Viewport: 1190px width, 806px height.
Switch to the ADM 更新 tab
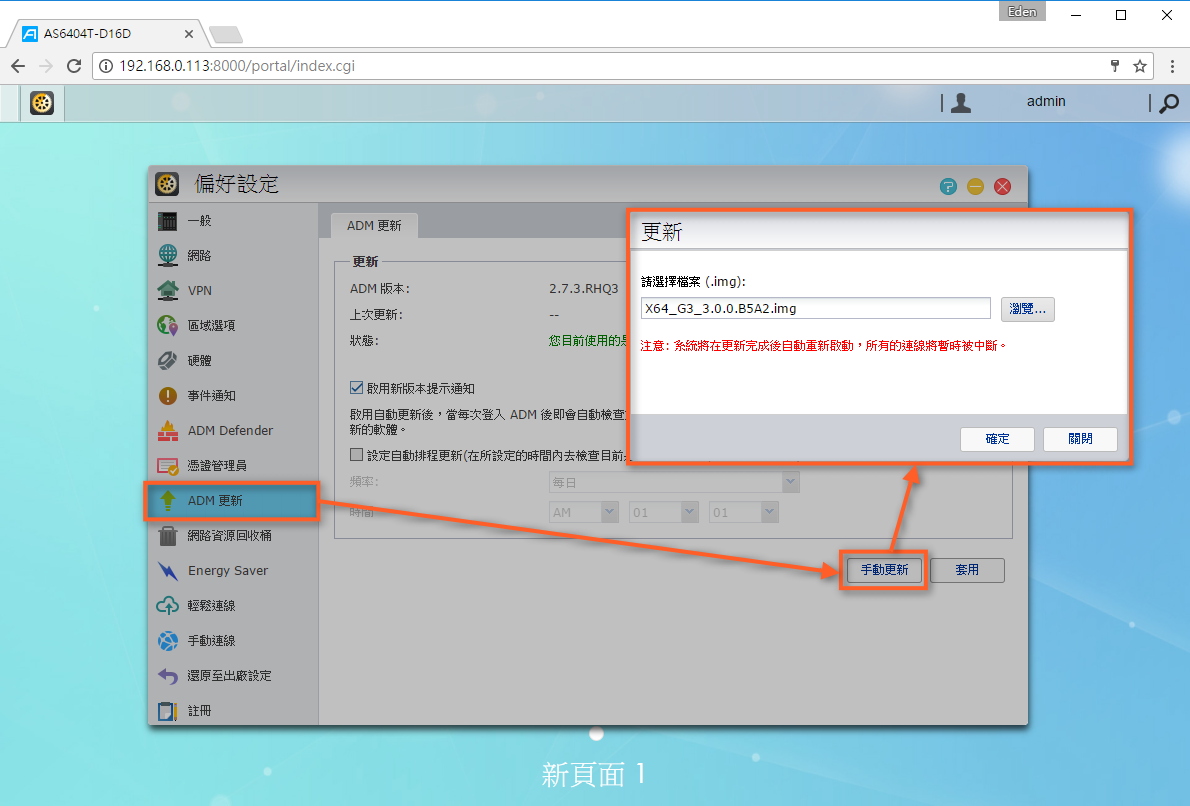374,225
